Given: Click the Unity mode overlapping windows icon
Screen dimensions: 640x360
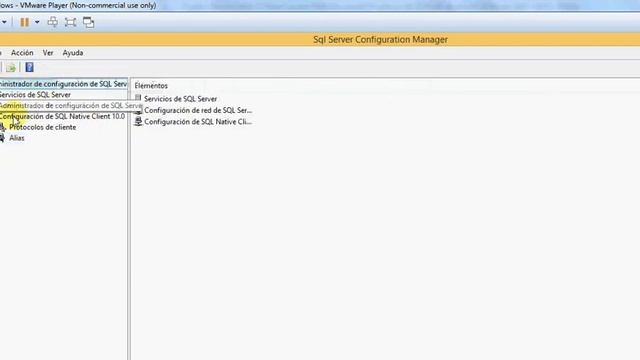Looking at the screenshot, I should tap(89, 22).
